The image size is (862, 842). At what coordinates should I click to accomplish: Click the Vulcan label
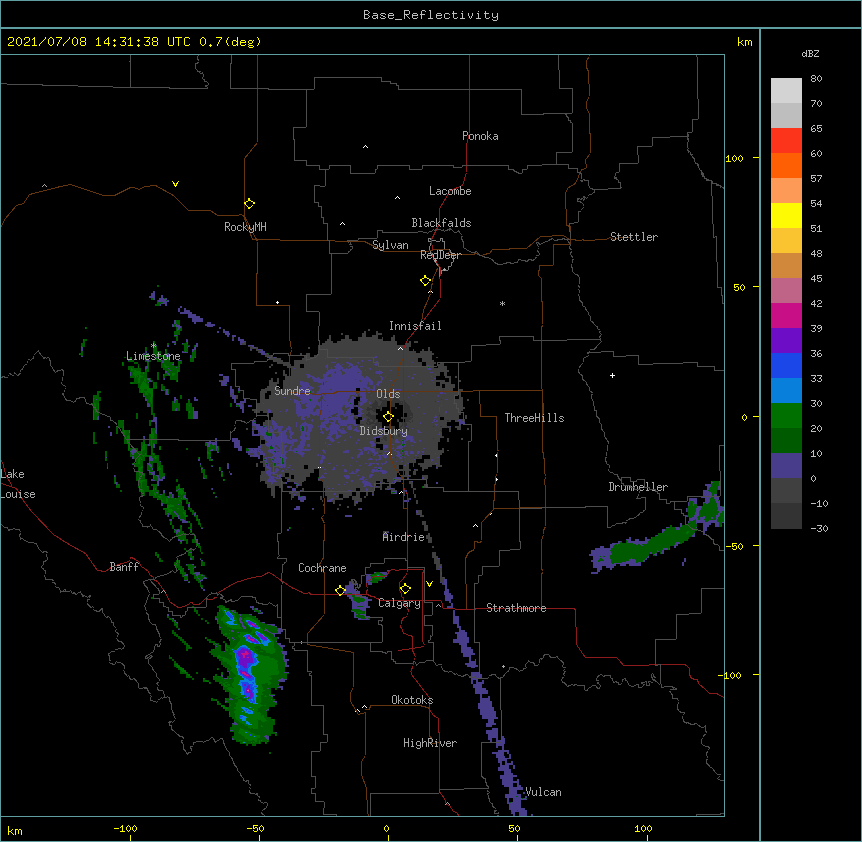(543, 792)
